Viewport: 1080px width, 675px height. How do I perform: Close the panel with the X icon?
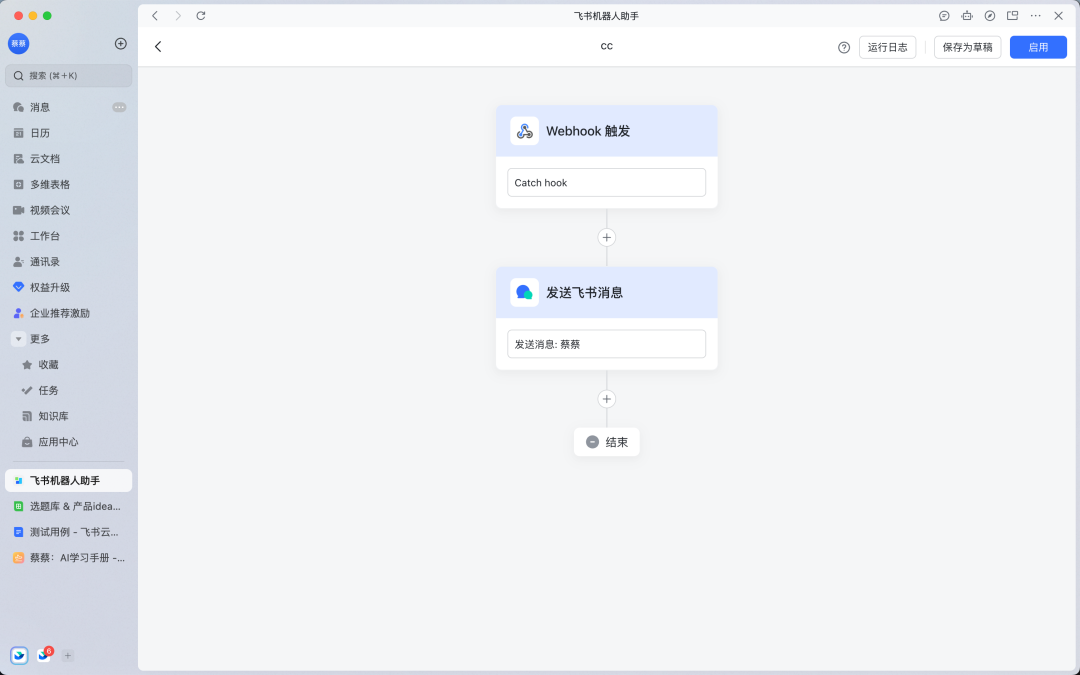[1059, 16]
